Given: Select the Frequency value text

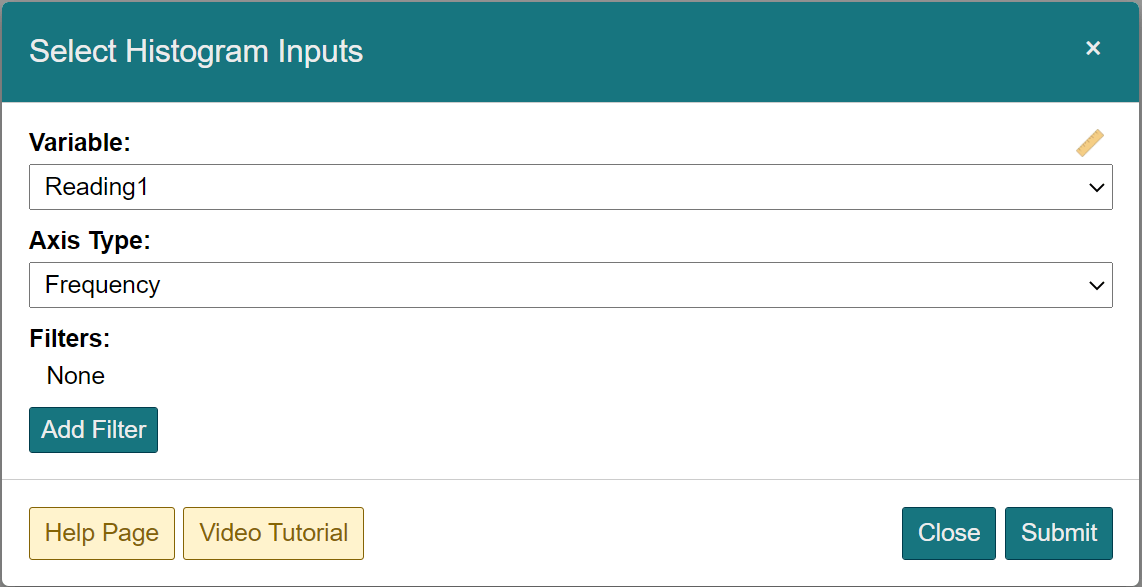Looking at the screenshot, I should click(x=103, y=285).
